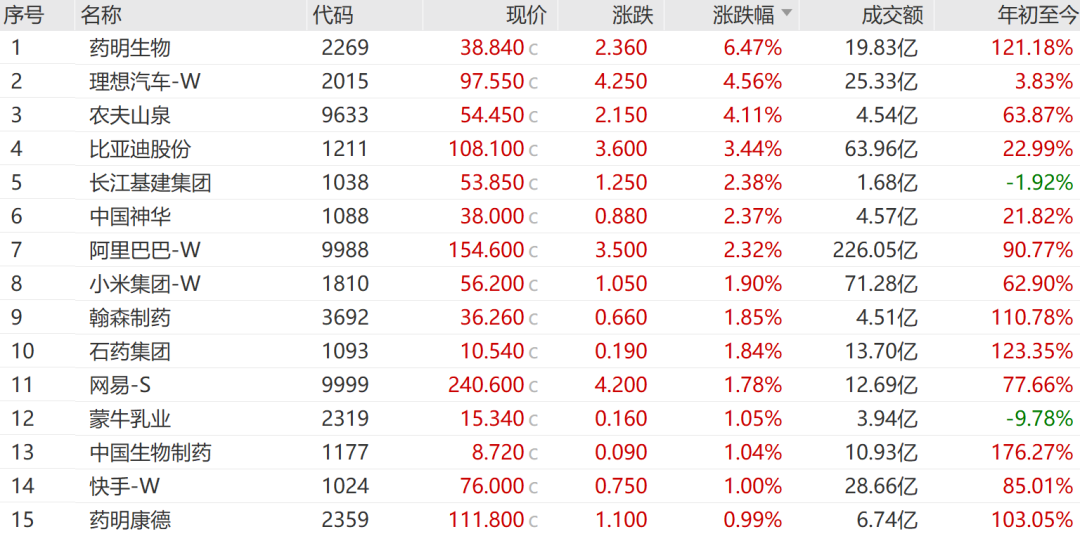
Task: Click stock code 9633 for 农夫山泉
Action: [345, 115]
